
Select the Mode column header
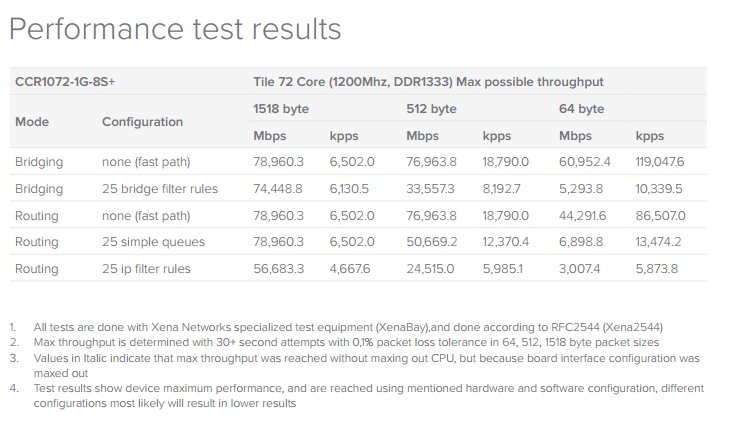(x=32, y=122)
